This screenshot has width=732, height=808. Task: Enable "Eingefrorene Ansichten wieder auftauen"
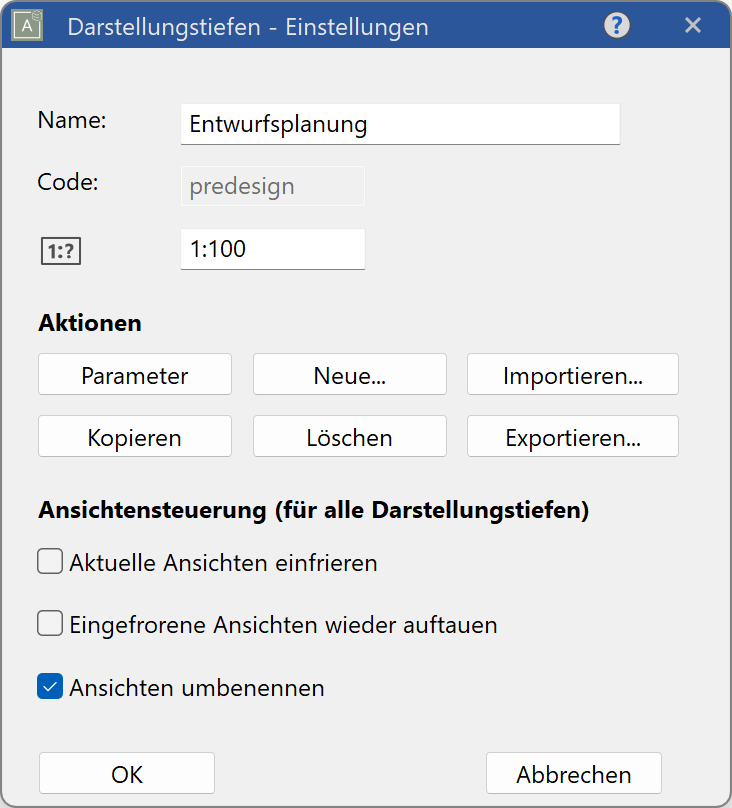point(49,623)
